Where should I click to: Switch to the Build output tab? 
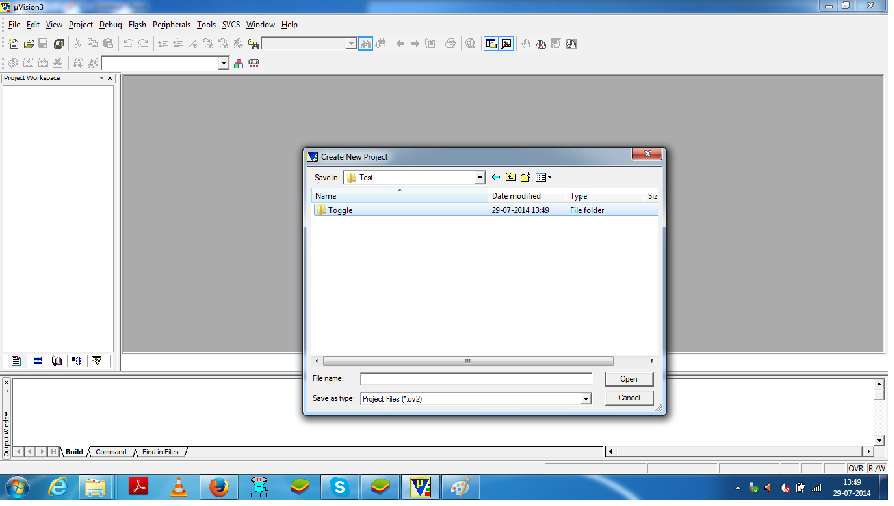tap(74, 452)
